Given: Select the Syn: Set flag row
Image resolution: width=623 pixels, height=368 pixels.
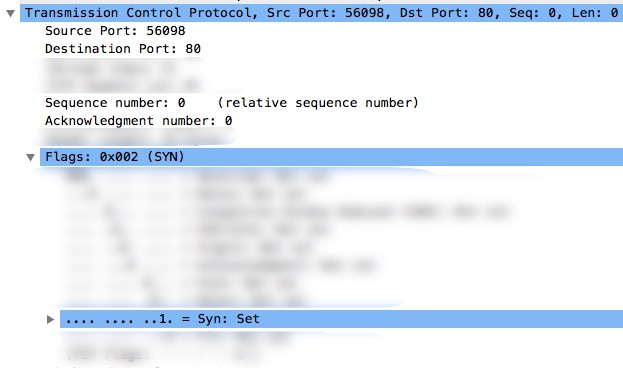Looking at the screenshot, I should coord(341,319).
